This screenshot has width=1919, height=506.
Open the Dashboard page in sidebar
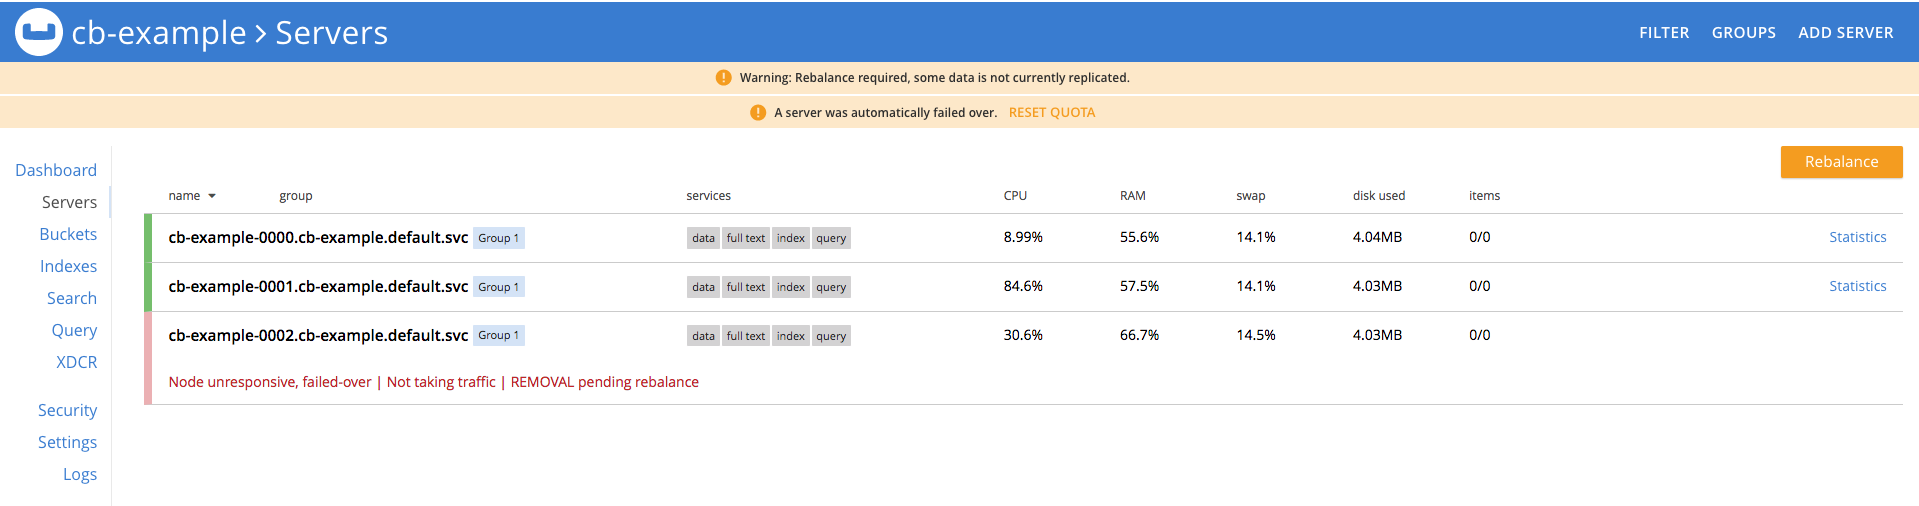56,170
